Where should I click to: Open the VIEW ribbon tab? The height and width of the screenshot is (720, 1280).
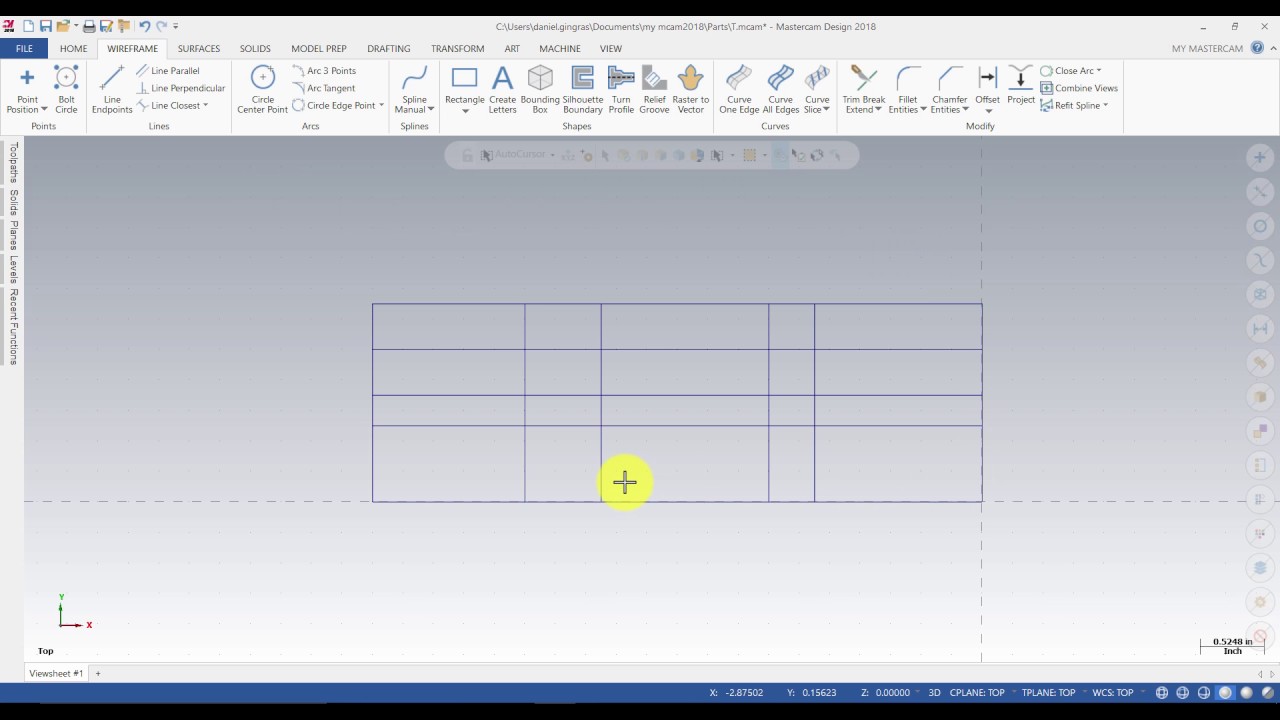(x=610, y=48)
